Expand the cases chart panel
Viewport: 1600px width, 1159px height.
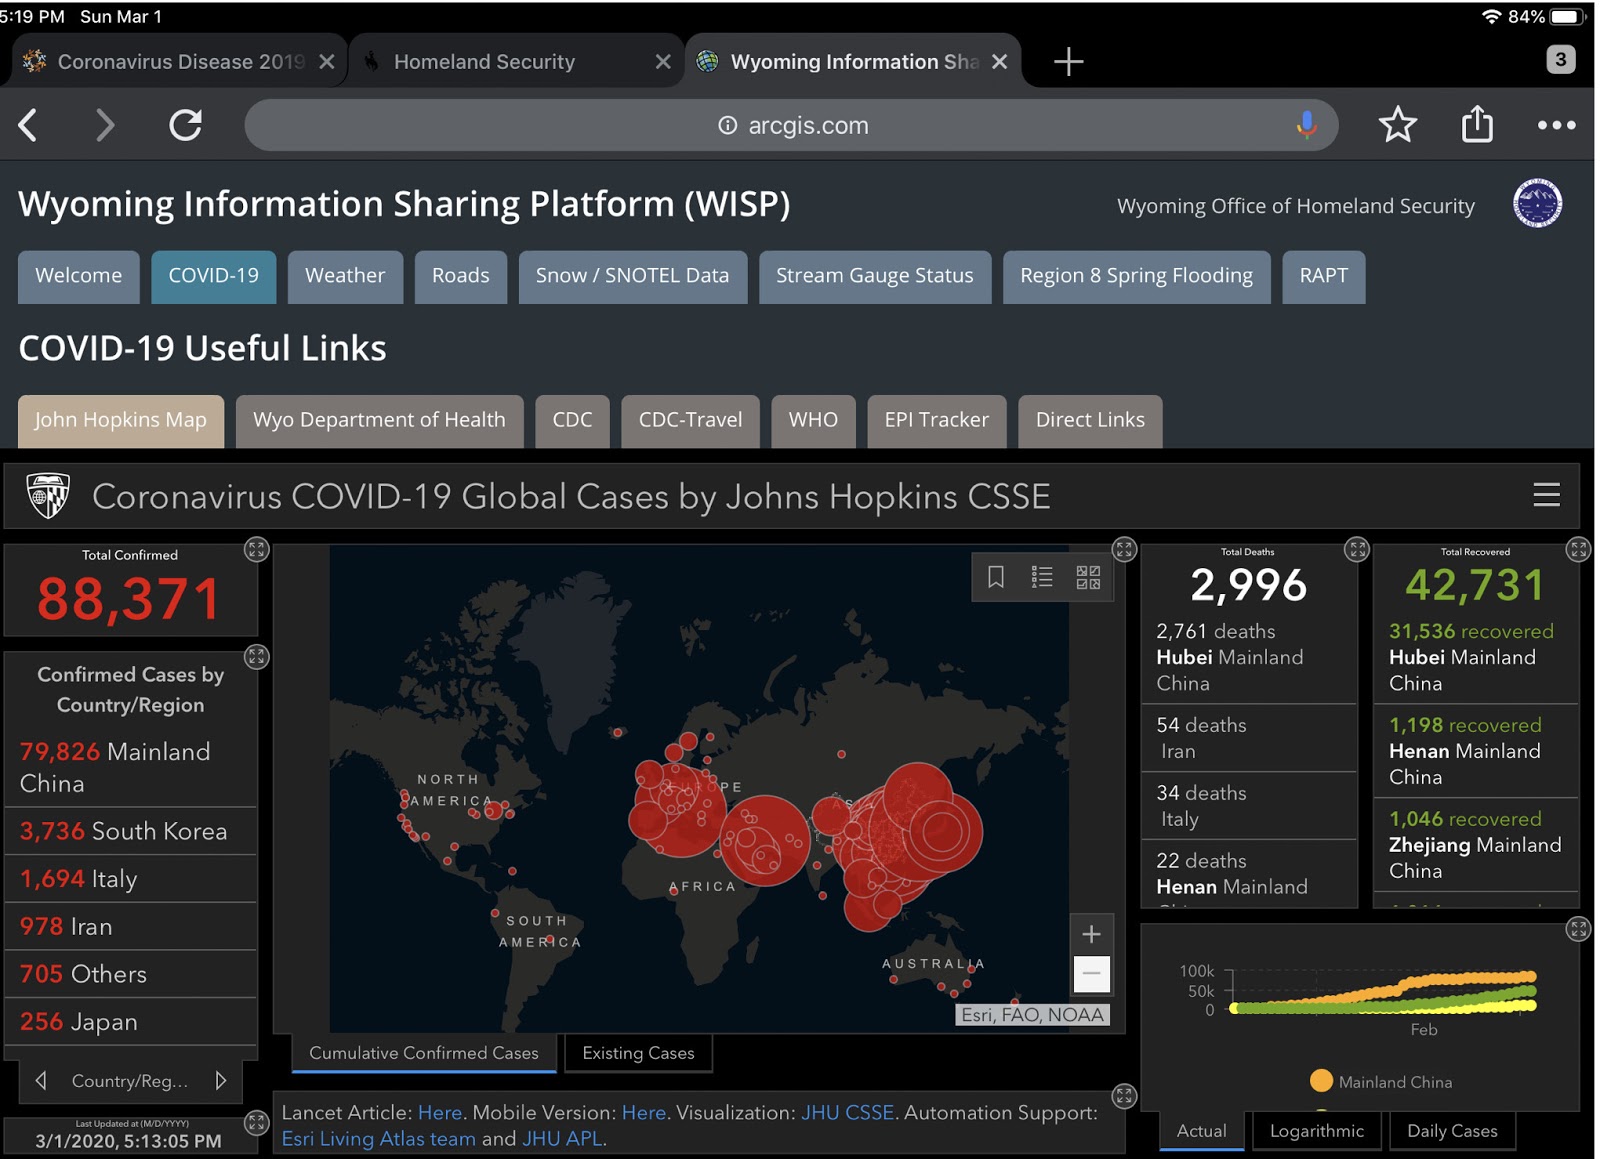click(1578, 929)
